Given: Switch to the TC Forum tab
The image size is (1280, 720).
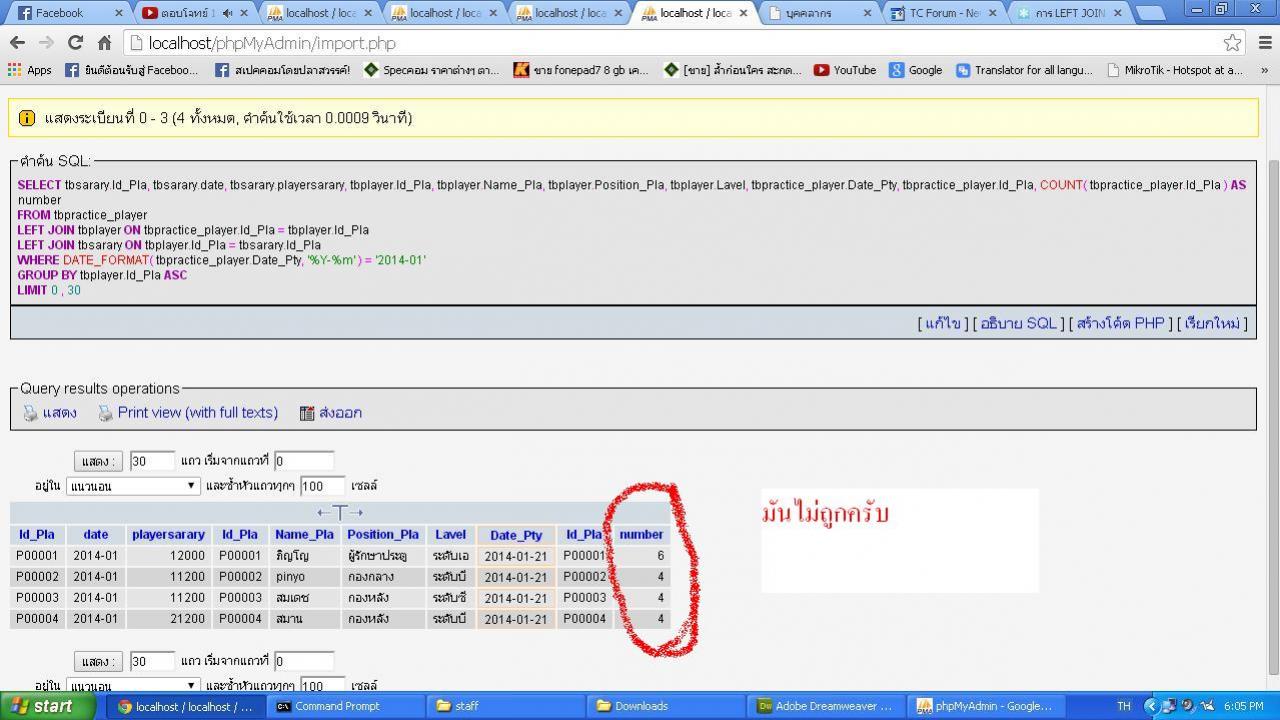Looking at the screenshot, I should pyautogui.click(x=941, y=13).
